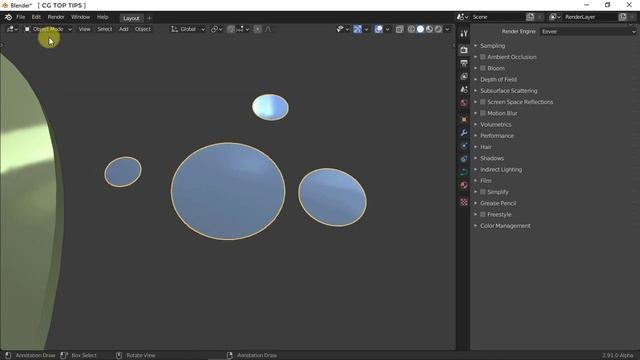Select solid viewport shading

[x=420, y=29]
